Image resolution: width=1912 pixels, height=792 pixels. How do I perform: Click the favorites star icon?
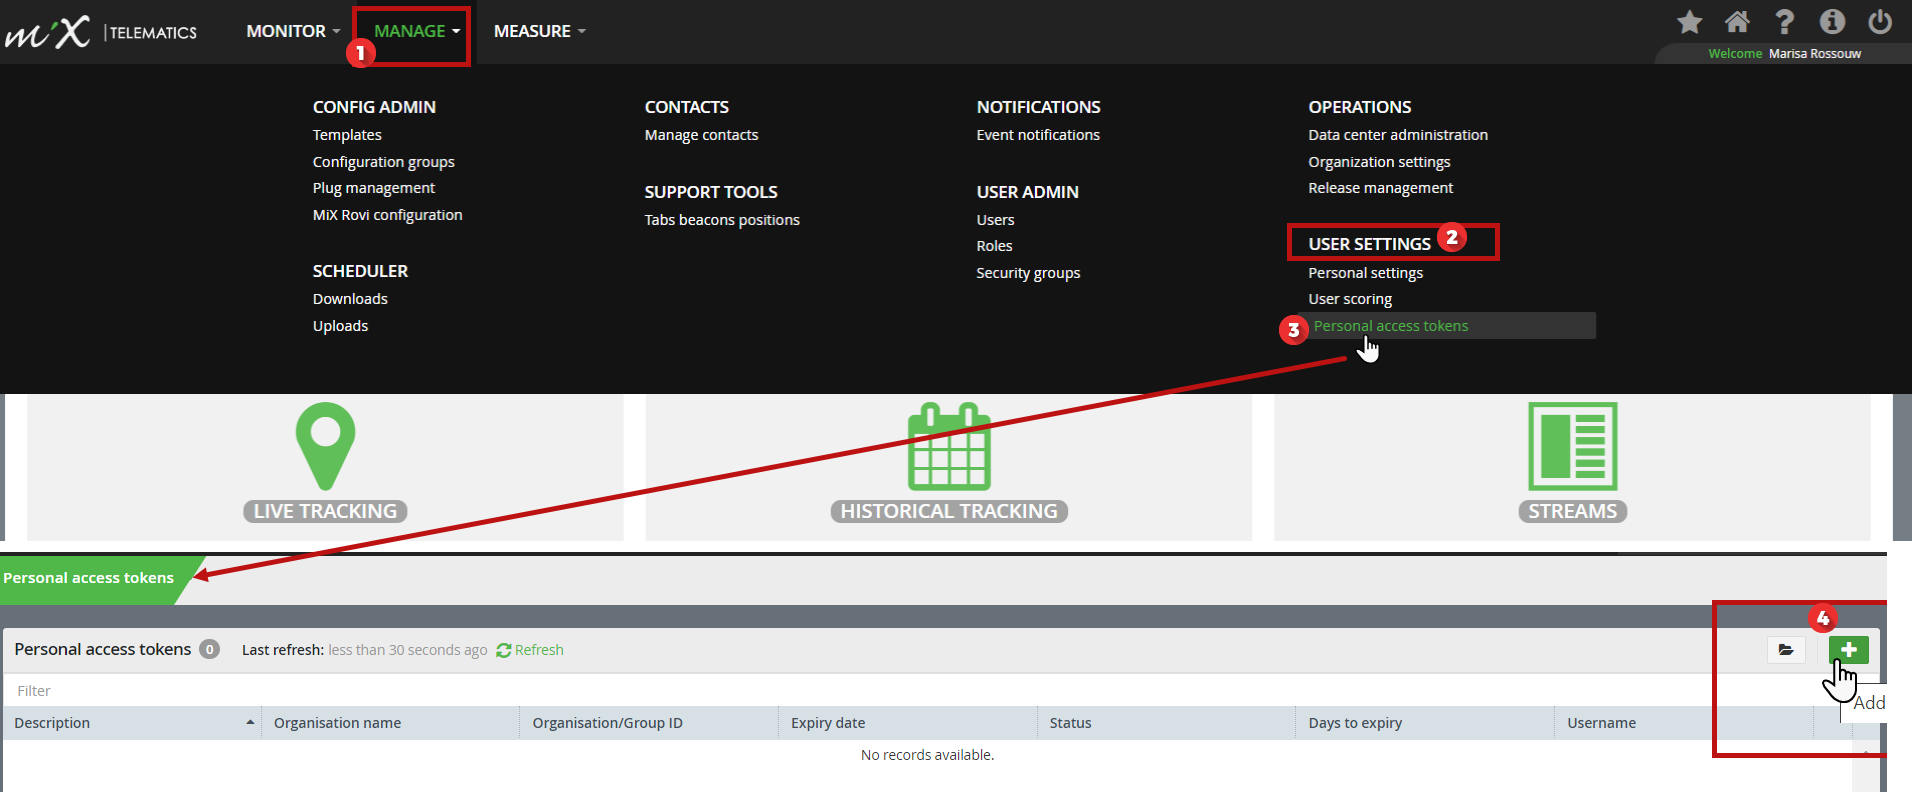click(x=1689, y=22)
